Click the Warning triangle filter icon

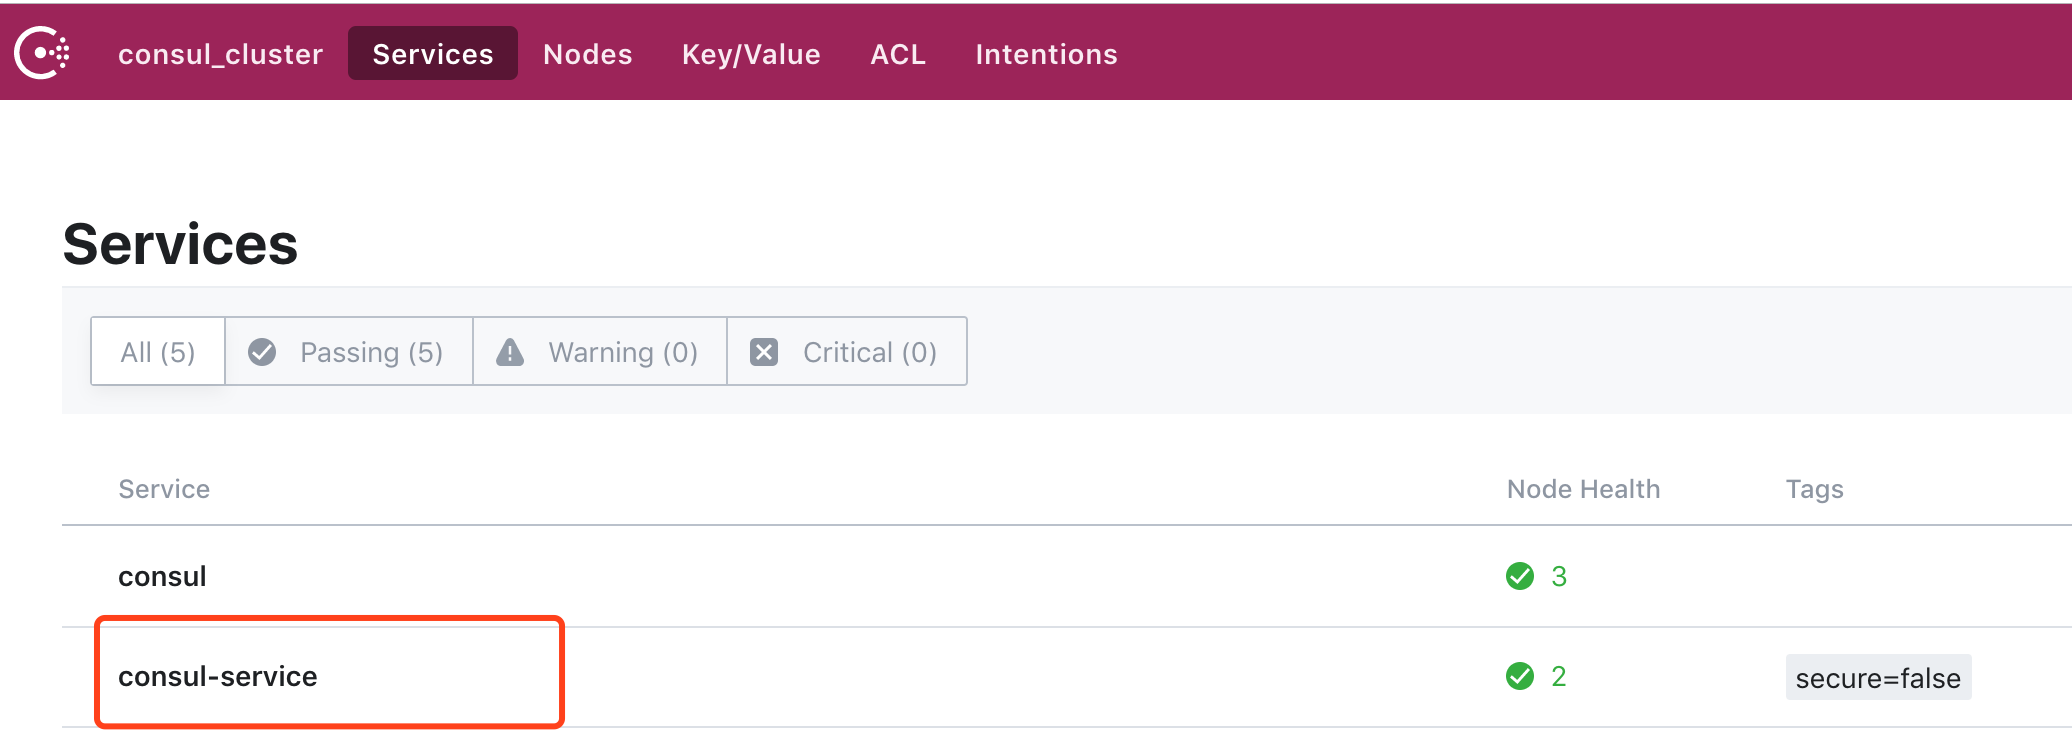[510, 352]
